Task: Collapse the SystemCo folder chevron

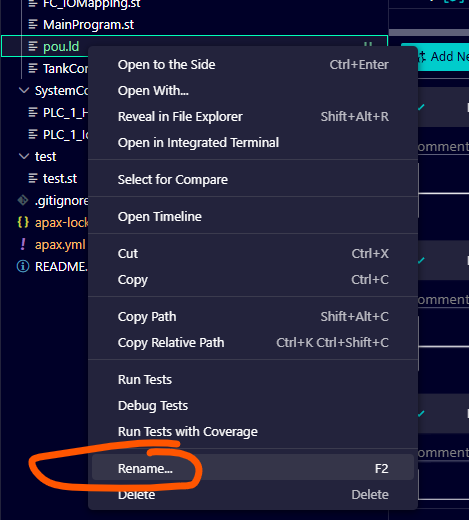Action: 24,90
